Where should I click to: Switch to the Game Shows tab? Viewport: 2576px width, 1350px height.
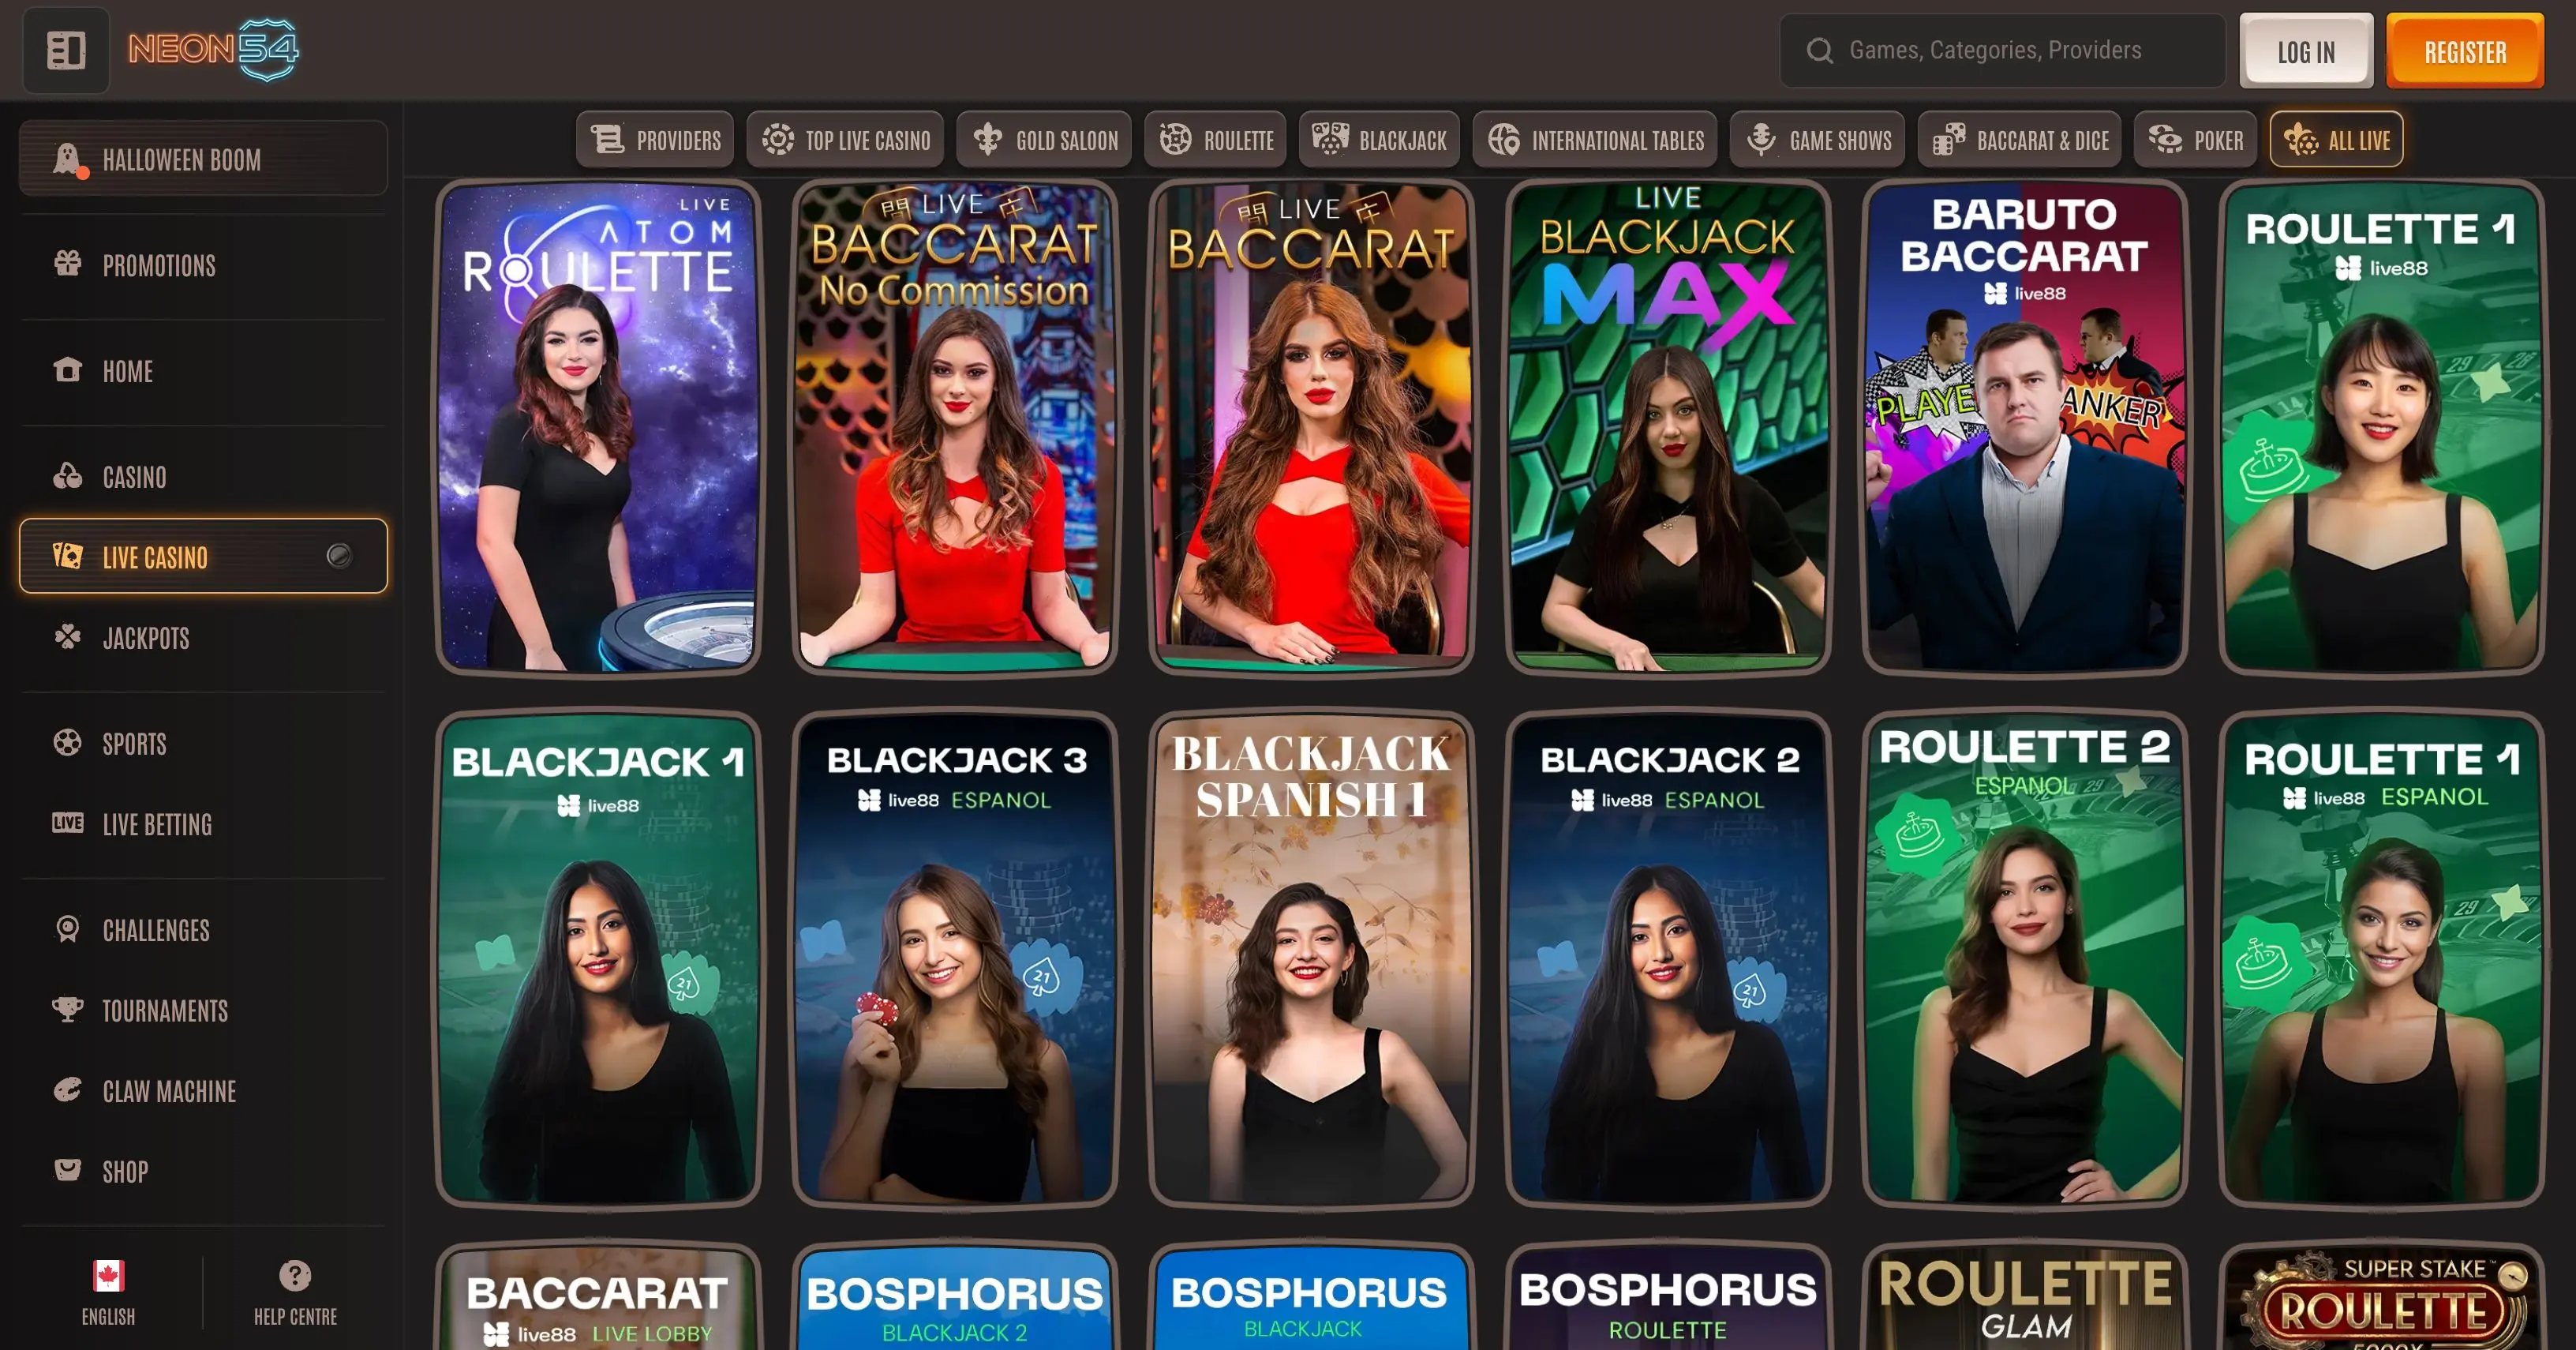click(x=1817, y=140)
